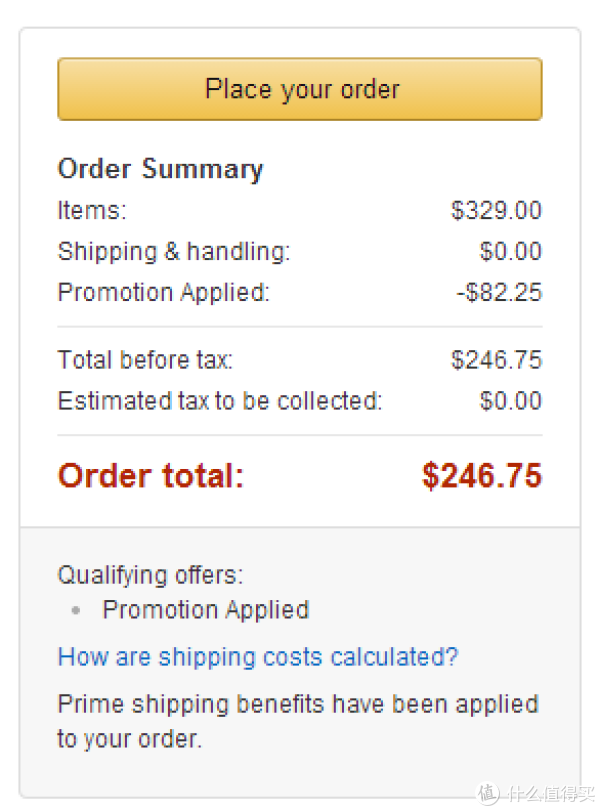The height and width of the screenshot is (811, 600).
Task: Click the Place your order button
Action: coord(299,89)
